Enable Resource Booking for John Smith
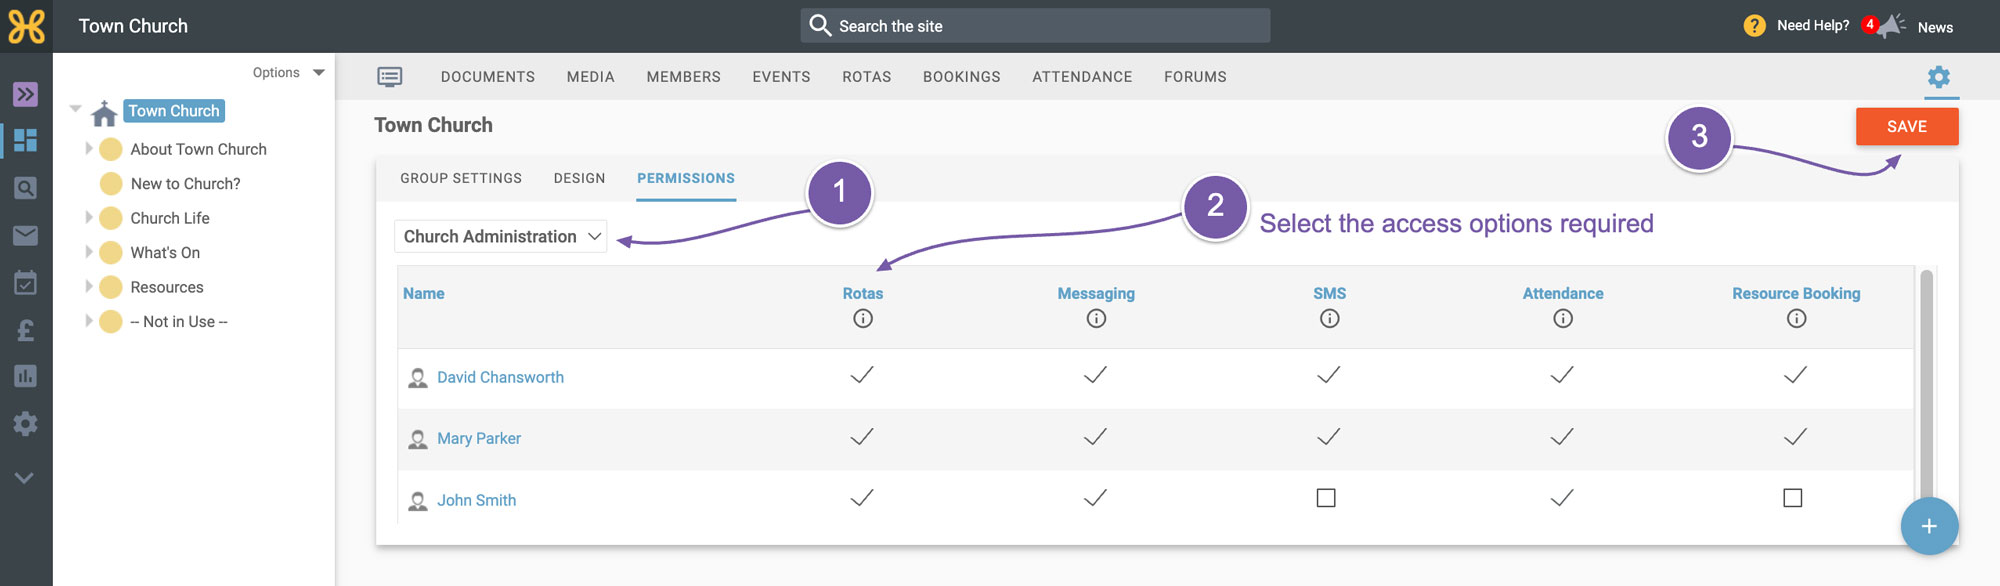This screenshot has width=2000, height=586. tap(1793, 498)
